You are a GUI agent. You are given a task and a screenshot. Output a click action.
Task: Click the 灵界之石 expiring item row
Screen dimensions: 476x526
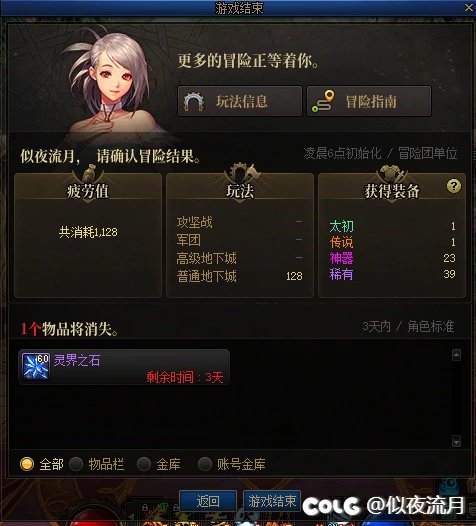[x=124, y=367]
